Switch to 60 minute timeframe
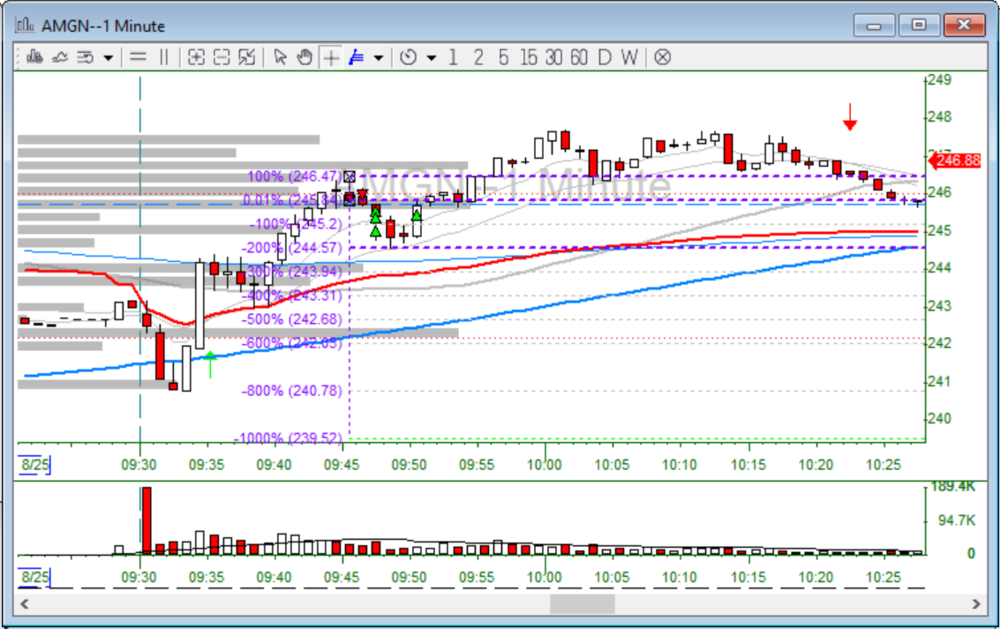Screen dimensions: 1000x629 click(x=578, y=57)
